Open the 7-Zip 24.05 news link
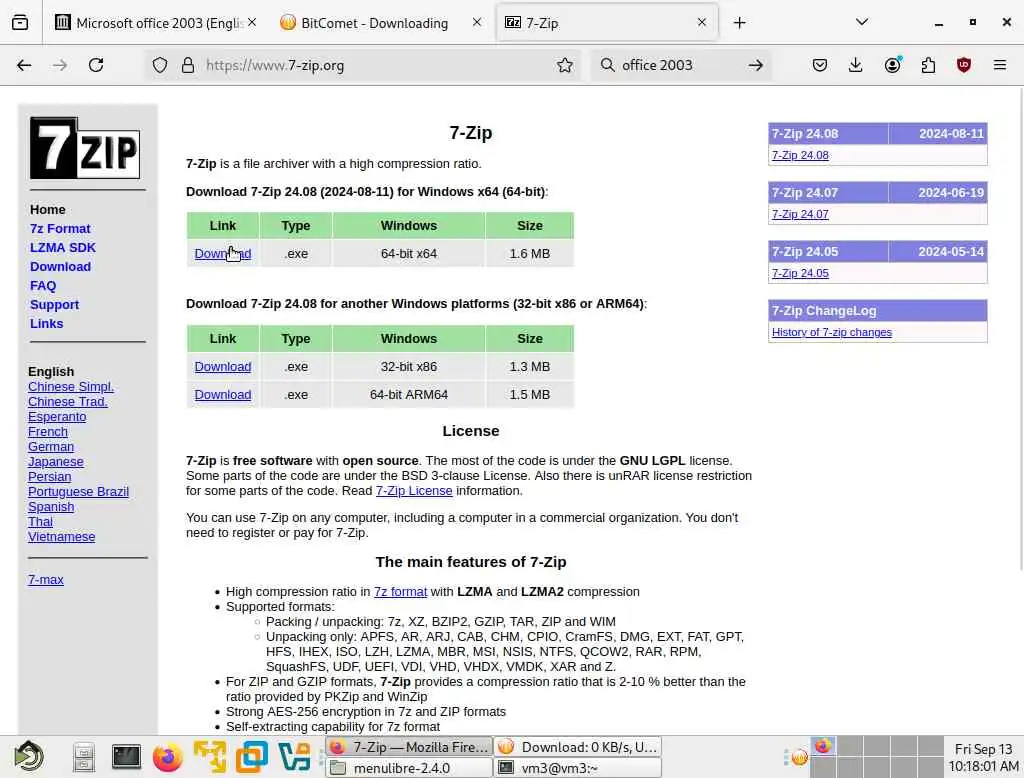This screenshot has height=778, width=1024. [800, 273]
